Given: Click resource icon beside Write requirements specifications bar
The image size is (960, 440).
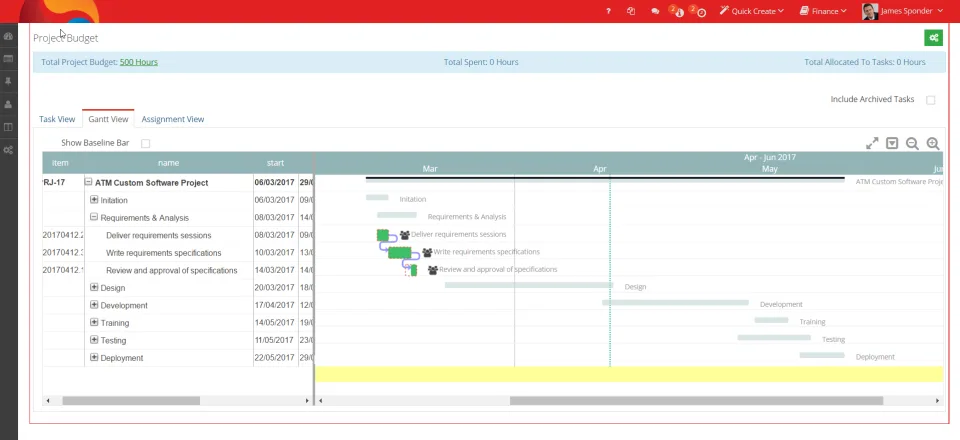Looking at the screenshot, I should 427,252.
